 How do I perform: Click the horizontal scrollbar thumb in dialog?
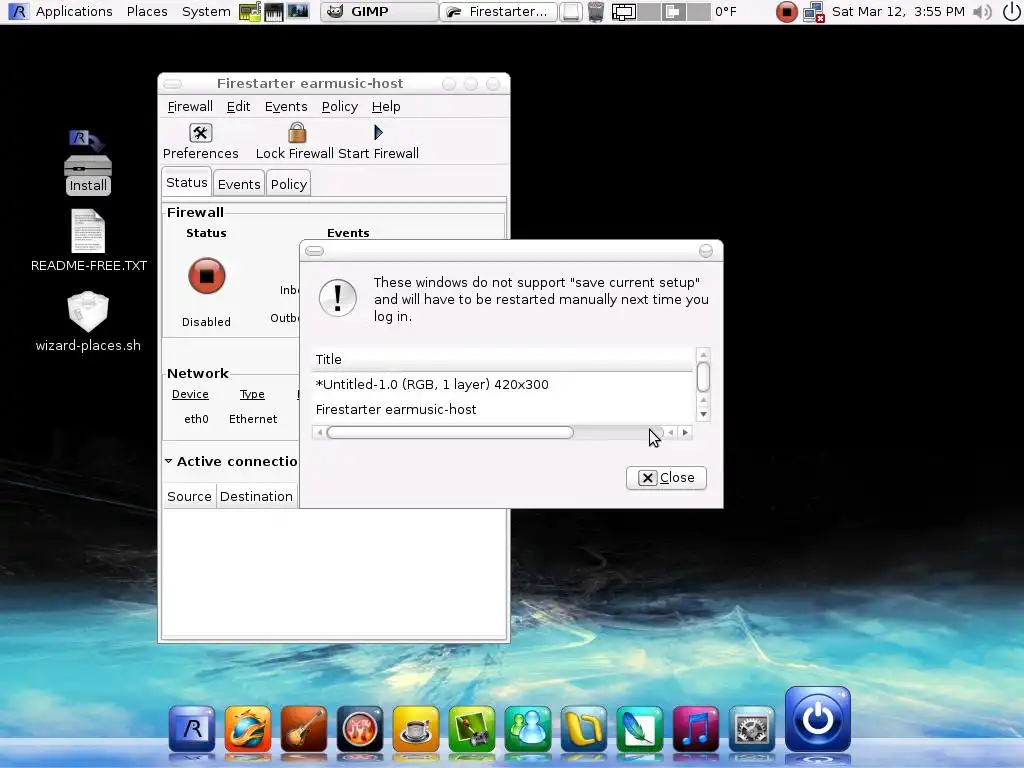(450, 432)
